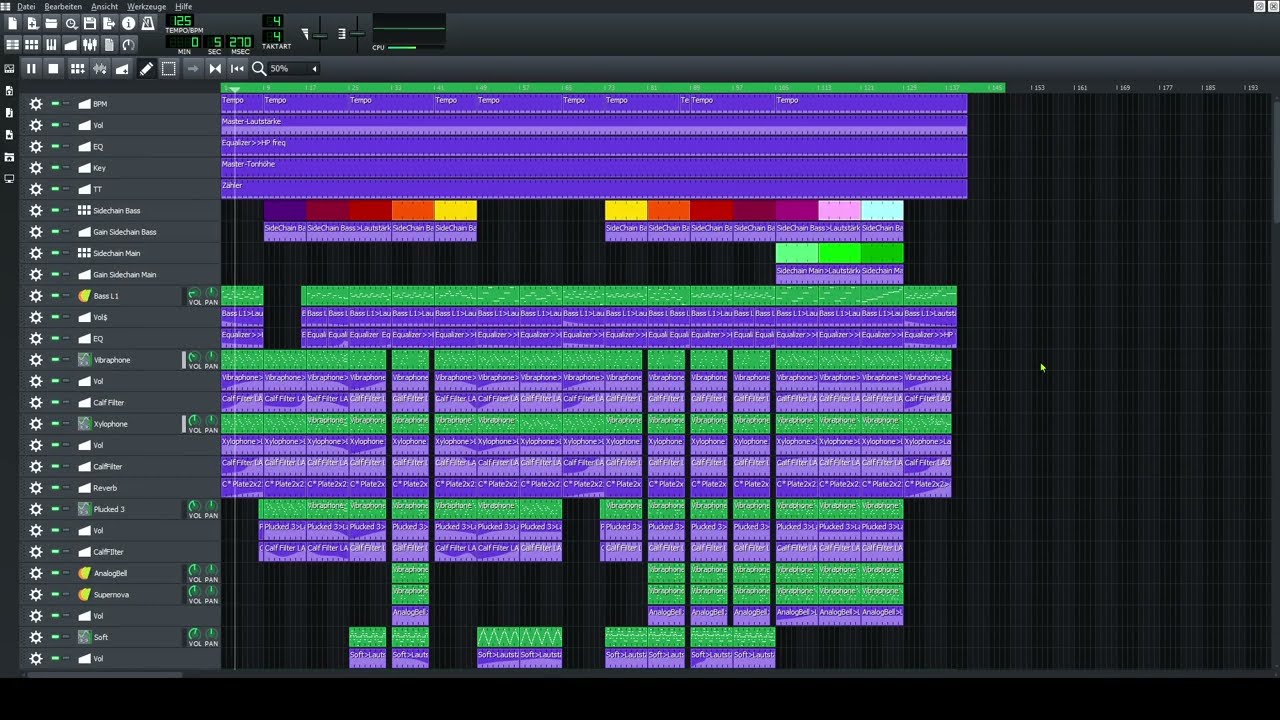Export the project to audio
The height and width of the screenshot is (720, 1280).
pyautogui.click(x=109, y=23)
